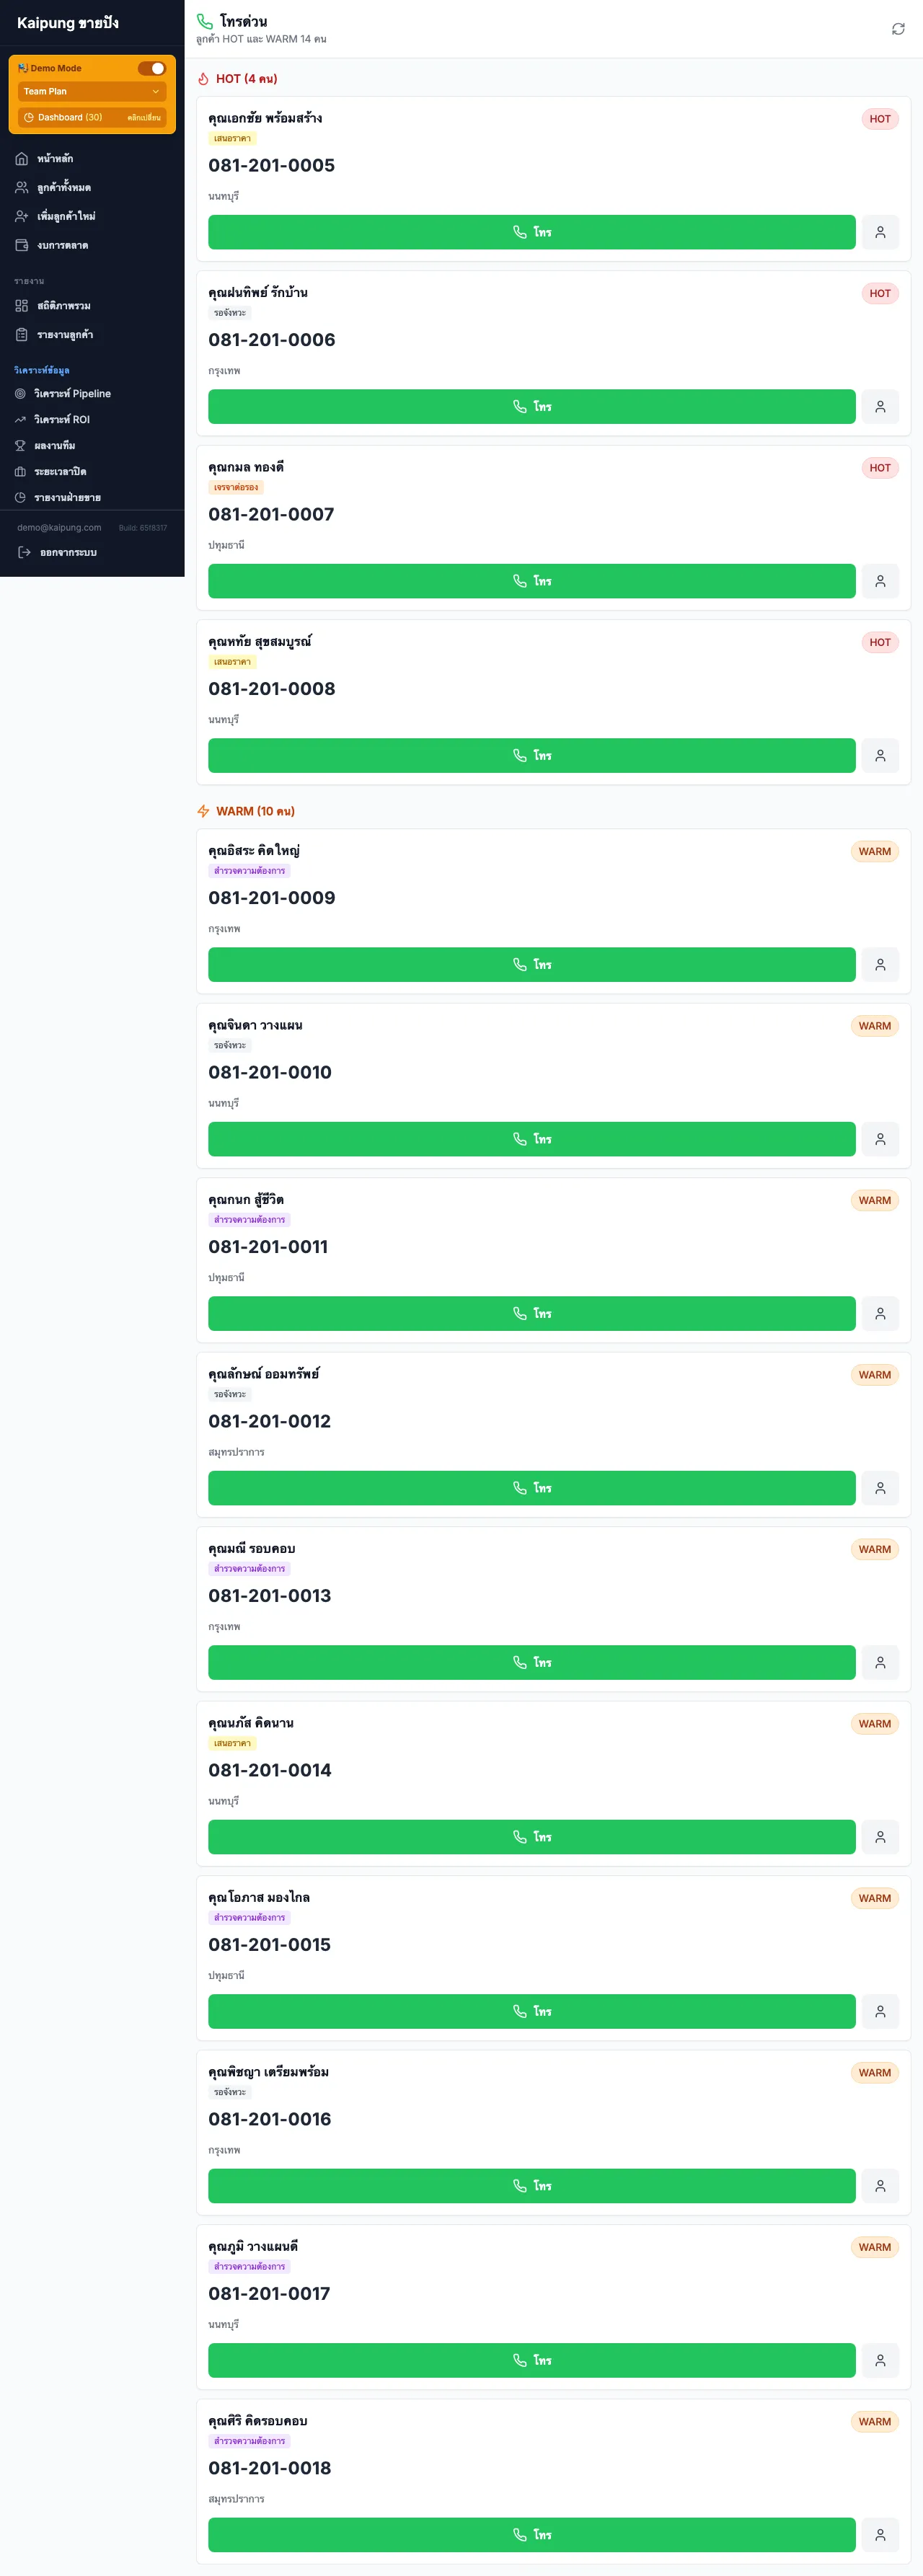Open profile icon for 081-201-0005
The height and width of the screenshot is (2576, 923).
[880, 232]
